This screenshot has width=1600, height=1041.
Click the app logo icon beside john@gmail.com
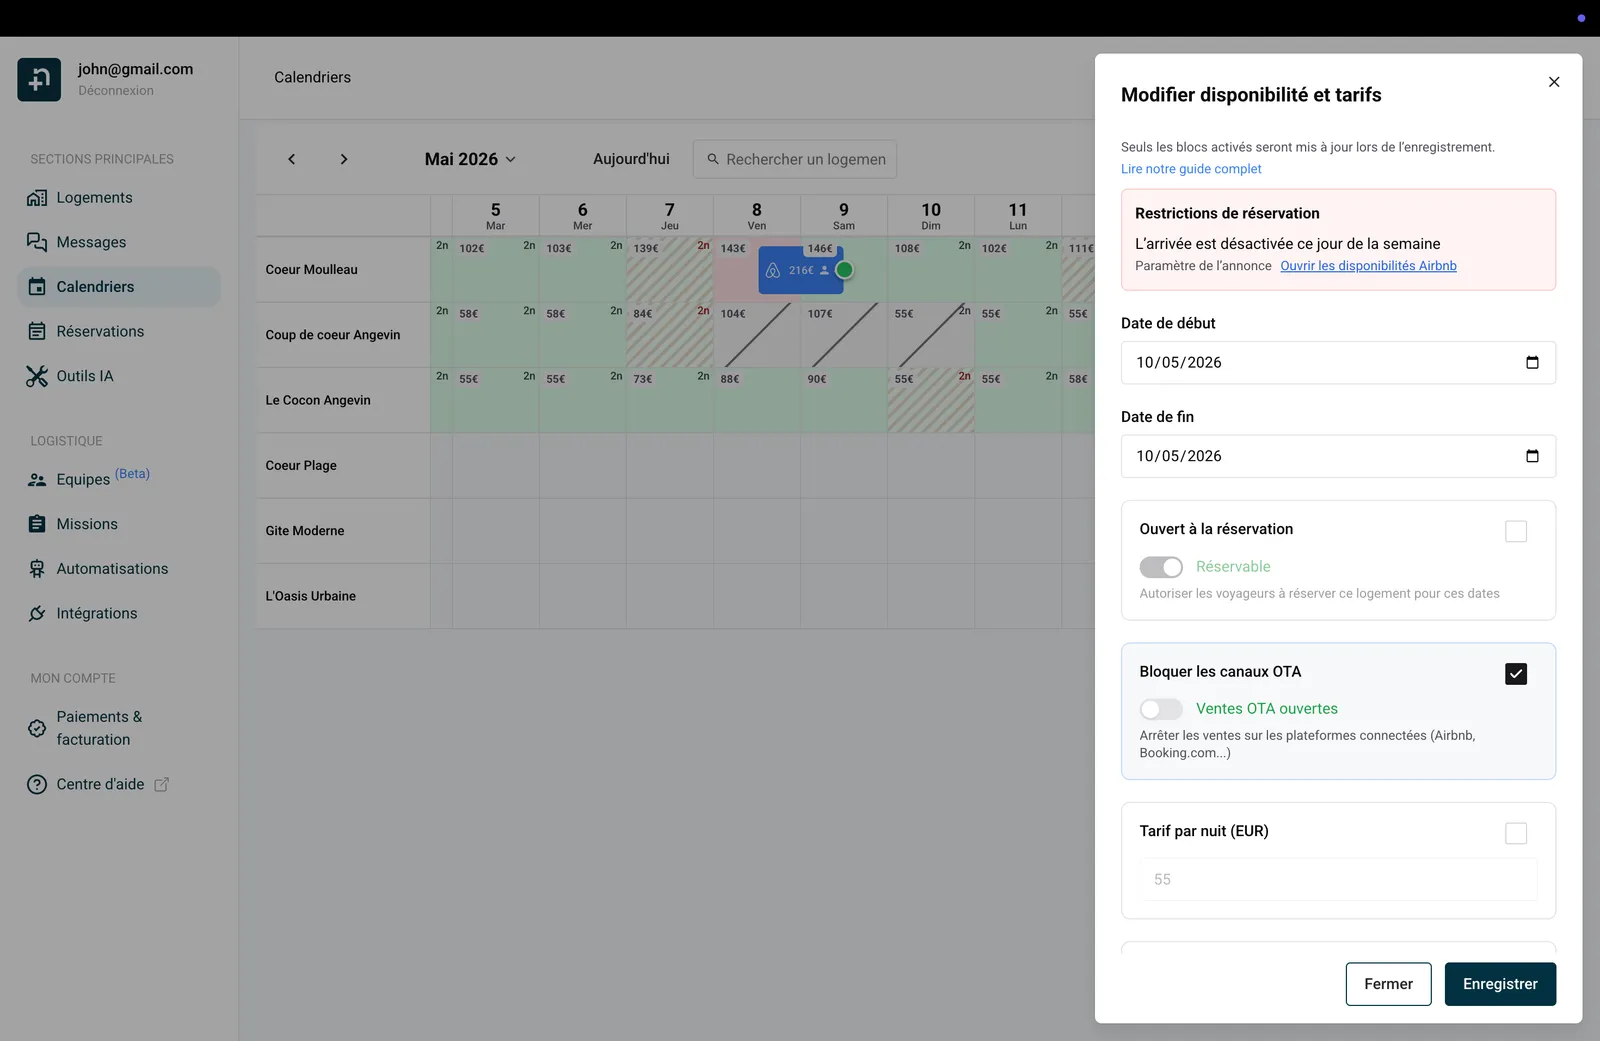click(39, 79)
